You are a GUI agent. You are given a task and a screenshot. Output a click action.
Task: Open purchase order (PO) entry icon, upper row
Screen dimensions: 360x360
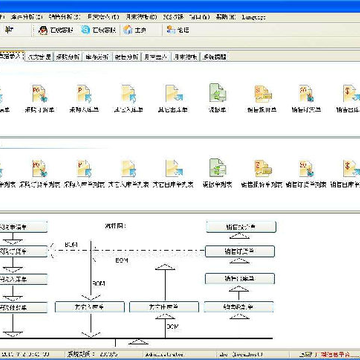[x=39, y=94]
